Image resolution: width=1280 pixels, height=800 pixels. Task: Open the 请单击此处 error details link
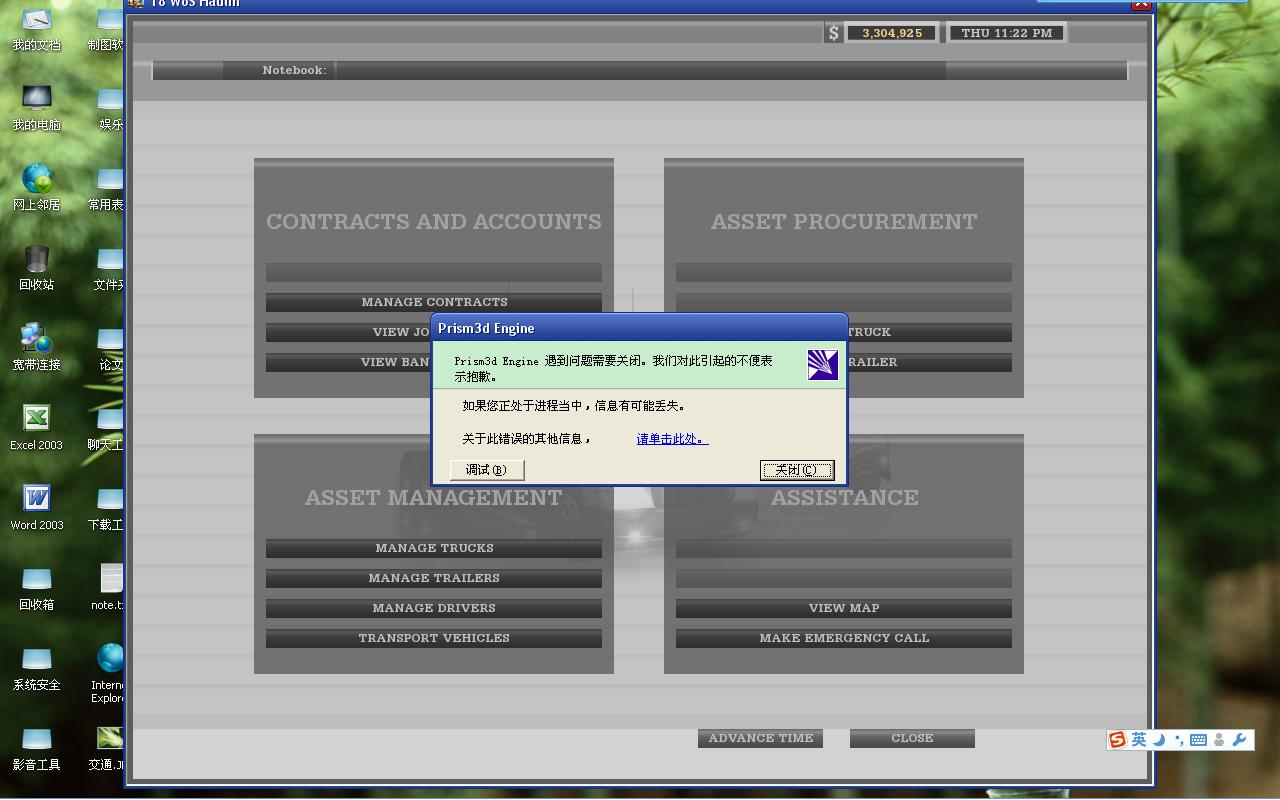point(672,439)
